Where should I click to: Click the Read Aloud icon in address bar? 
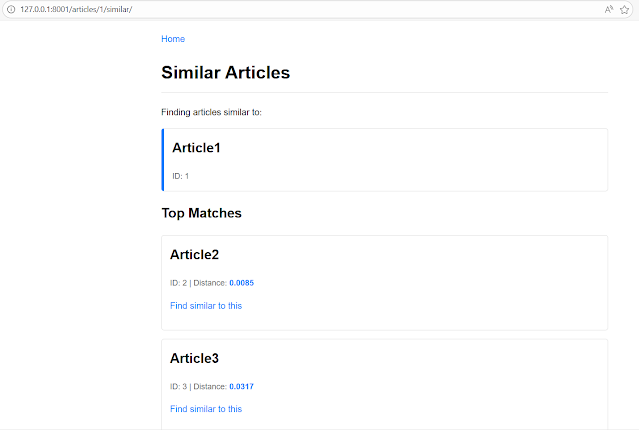coord(609,9)
